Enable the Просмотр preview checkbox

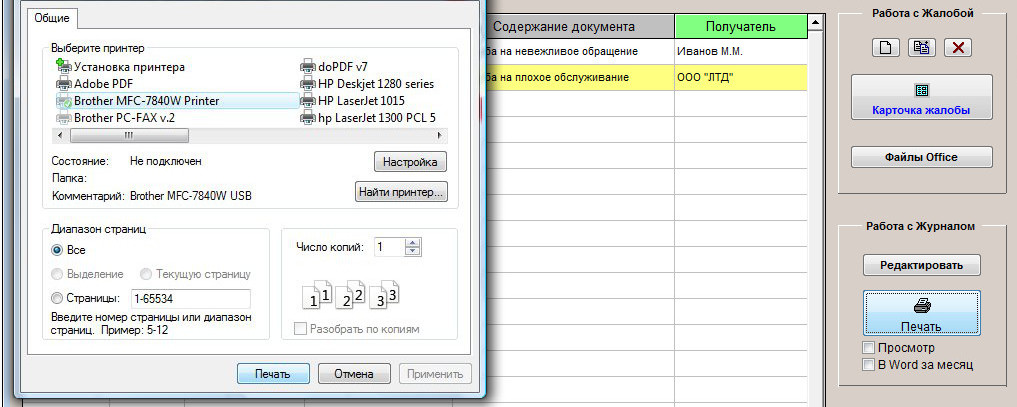(x=868, y=347)
